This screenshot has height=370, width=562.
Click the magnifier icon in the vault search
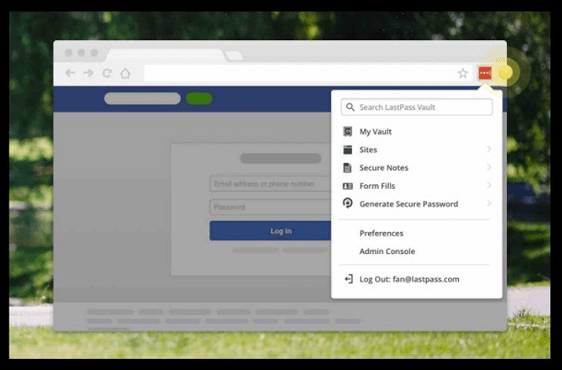pos(350,107)
